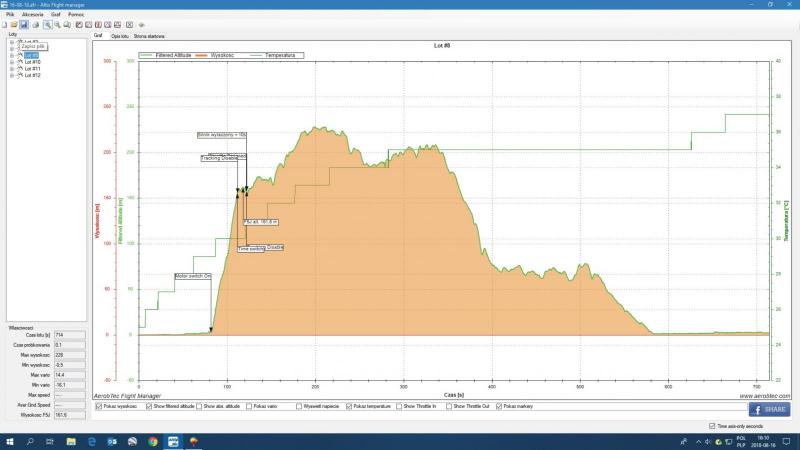This screenshot has height=450, width=800.
Task: Toggle Time axis-only seconds checkbox
Action: (x=711, y=426)
